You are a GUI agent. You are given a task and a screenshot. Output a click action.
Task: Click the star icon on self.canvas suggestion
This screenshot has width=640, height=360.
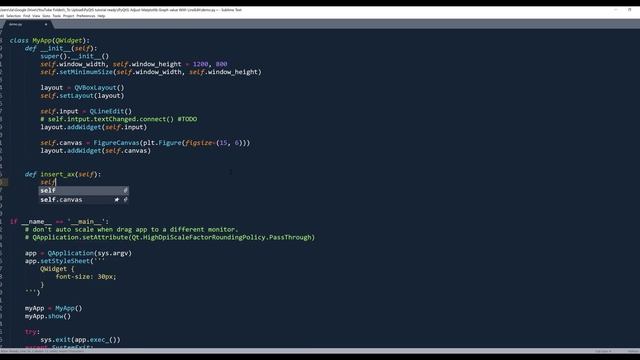(117, 200)
